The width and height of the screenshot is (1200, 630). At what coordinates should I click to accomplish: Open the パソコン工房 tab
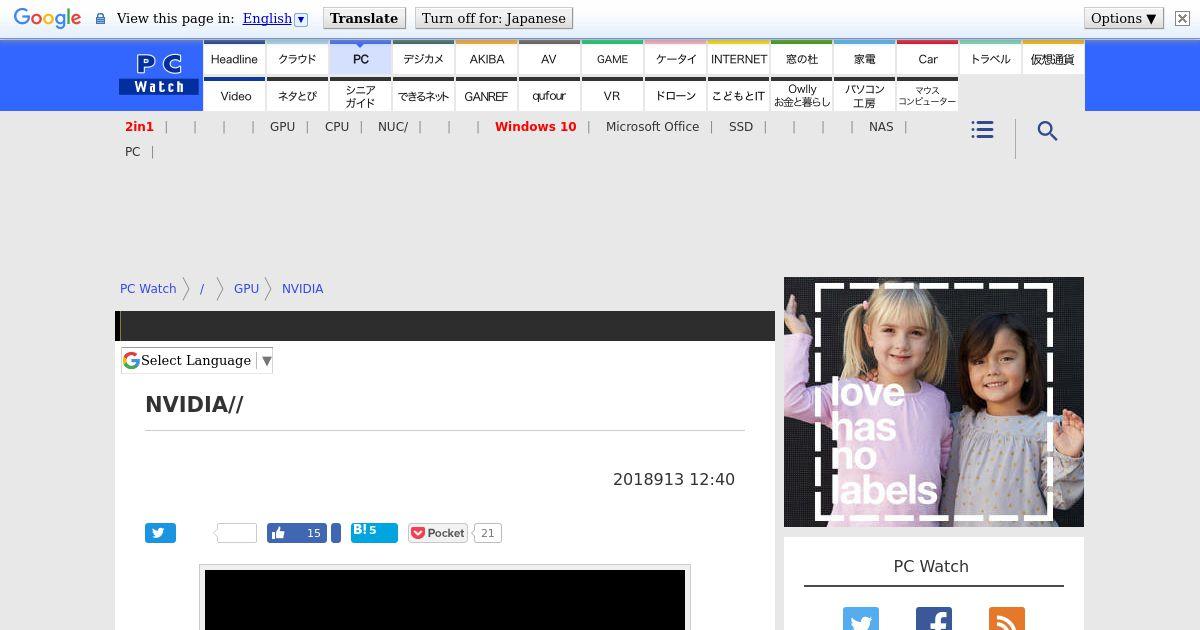865,96
